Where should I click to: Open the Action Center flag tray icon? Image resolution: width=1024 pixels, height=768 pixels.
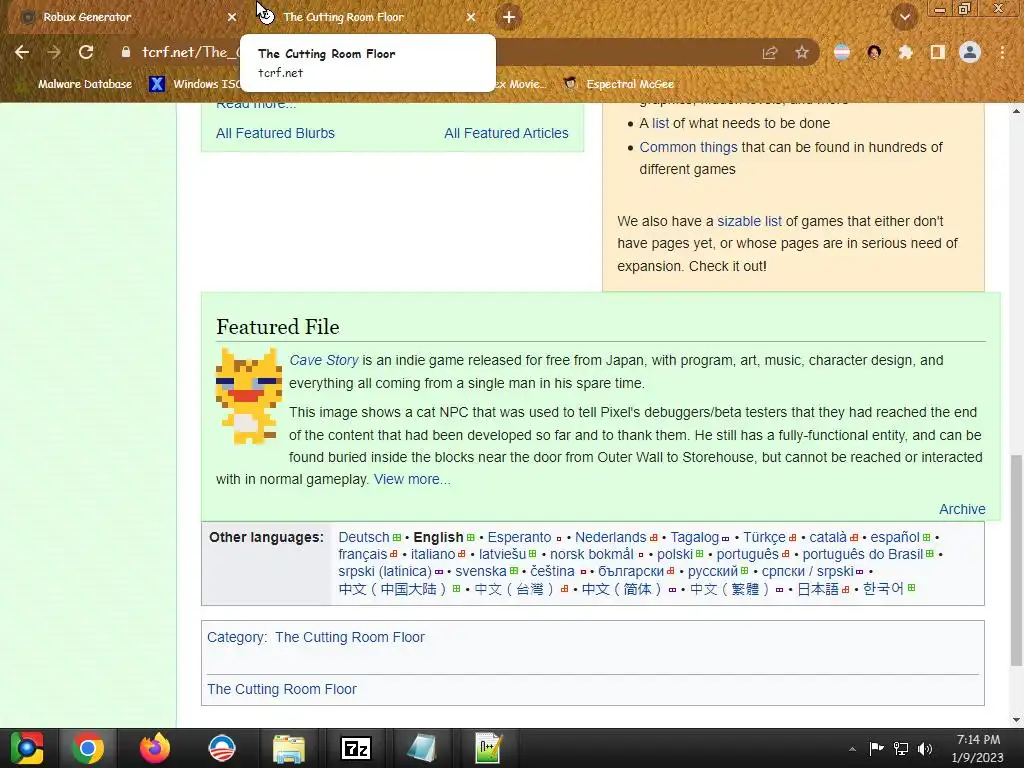pos(876,749)
